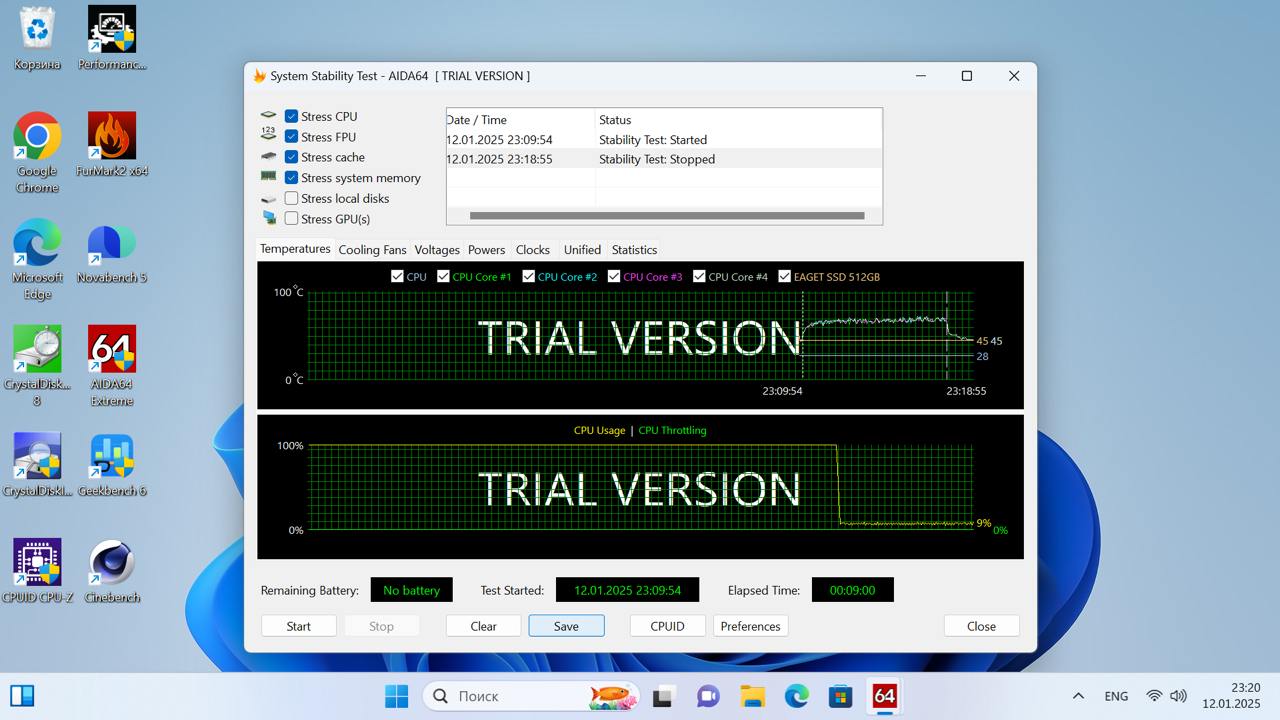
Task: Enable the Stress GPU(s) checkbox
Action: pos(291,219)
